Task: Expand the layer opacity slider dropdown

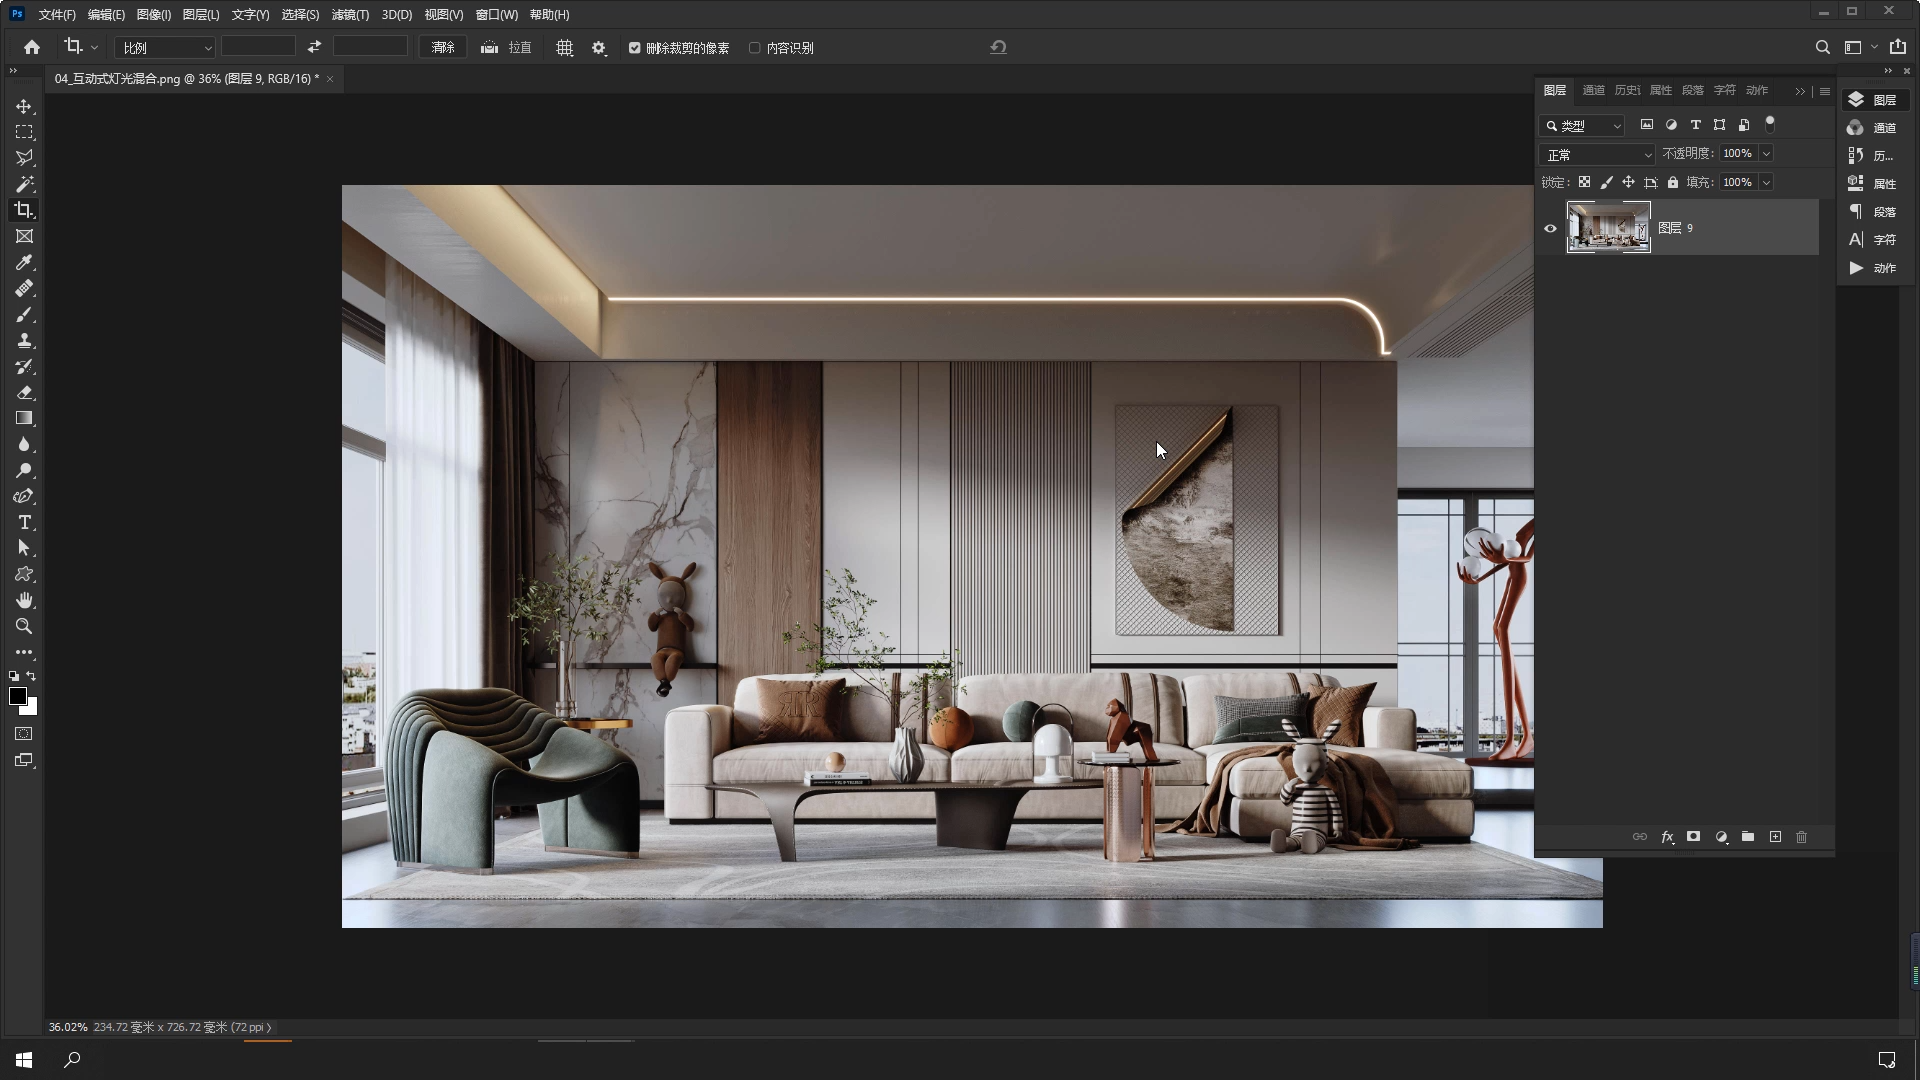Action: (1766, 154)
